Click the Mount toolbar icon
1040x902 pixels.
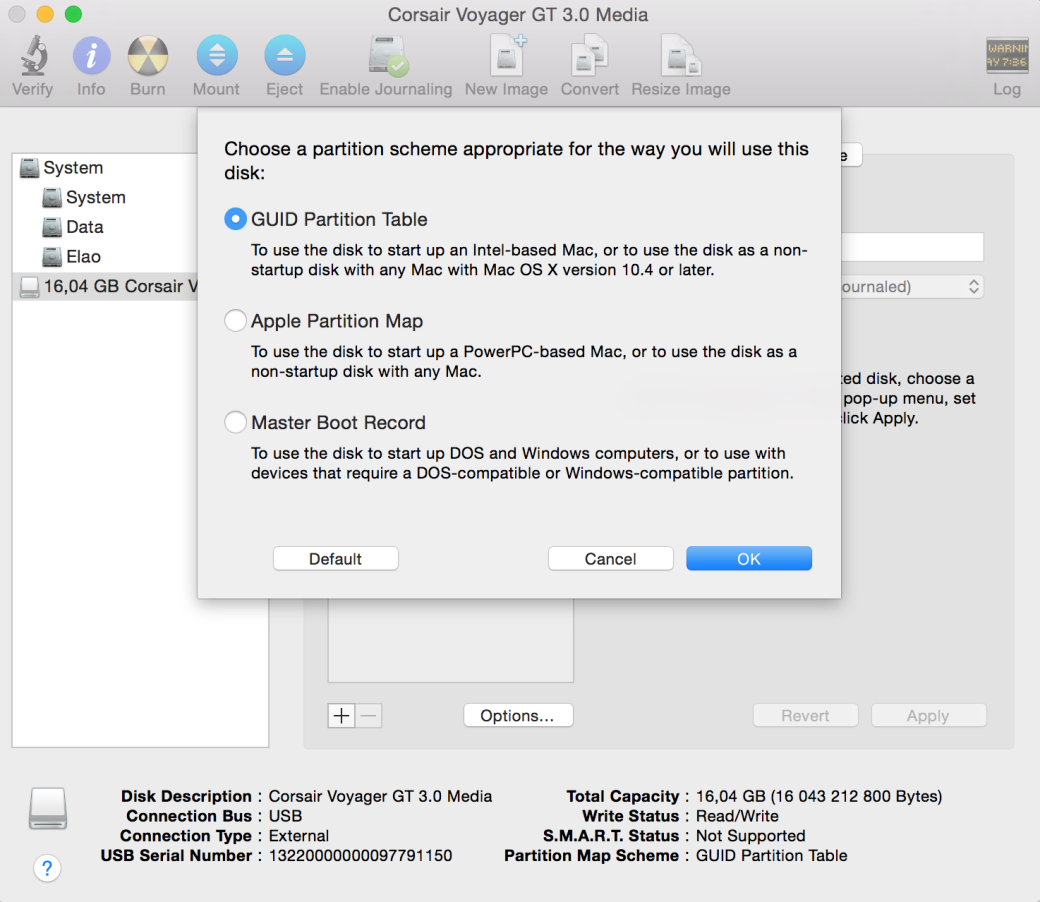[217, 56]
